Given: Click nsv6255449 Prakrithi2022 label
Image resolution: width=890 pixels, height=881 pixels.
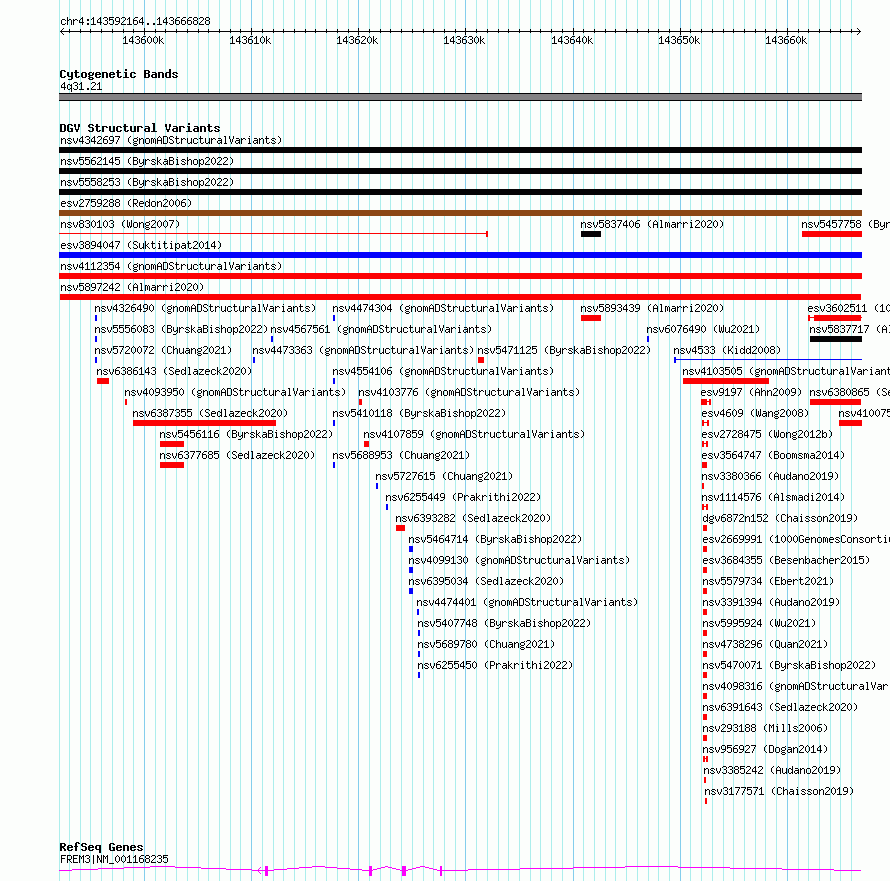Looking at the screenshot, I should coord(463,497).
